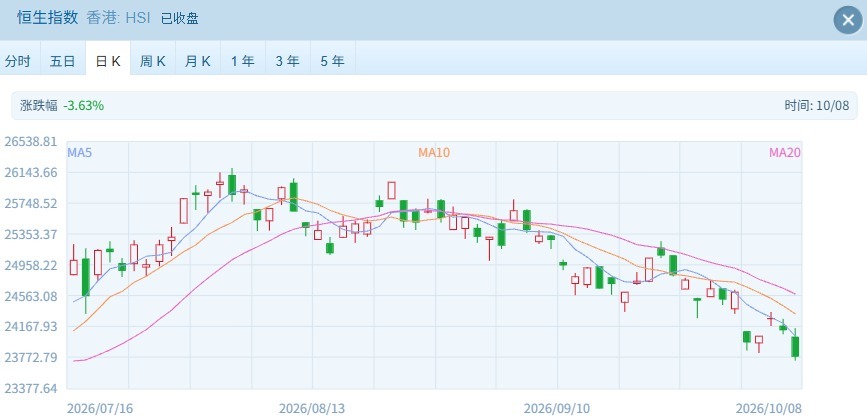Viewport: 867px width, 417px height.
Task: Select the 日K tab
Action: (108, 60)
